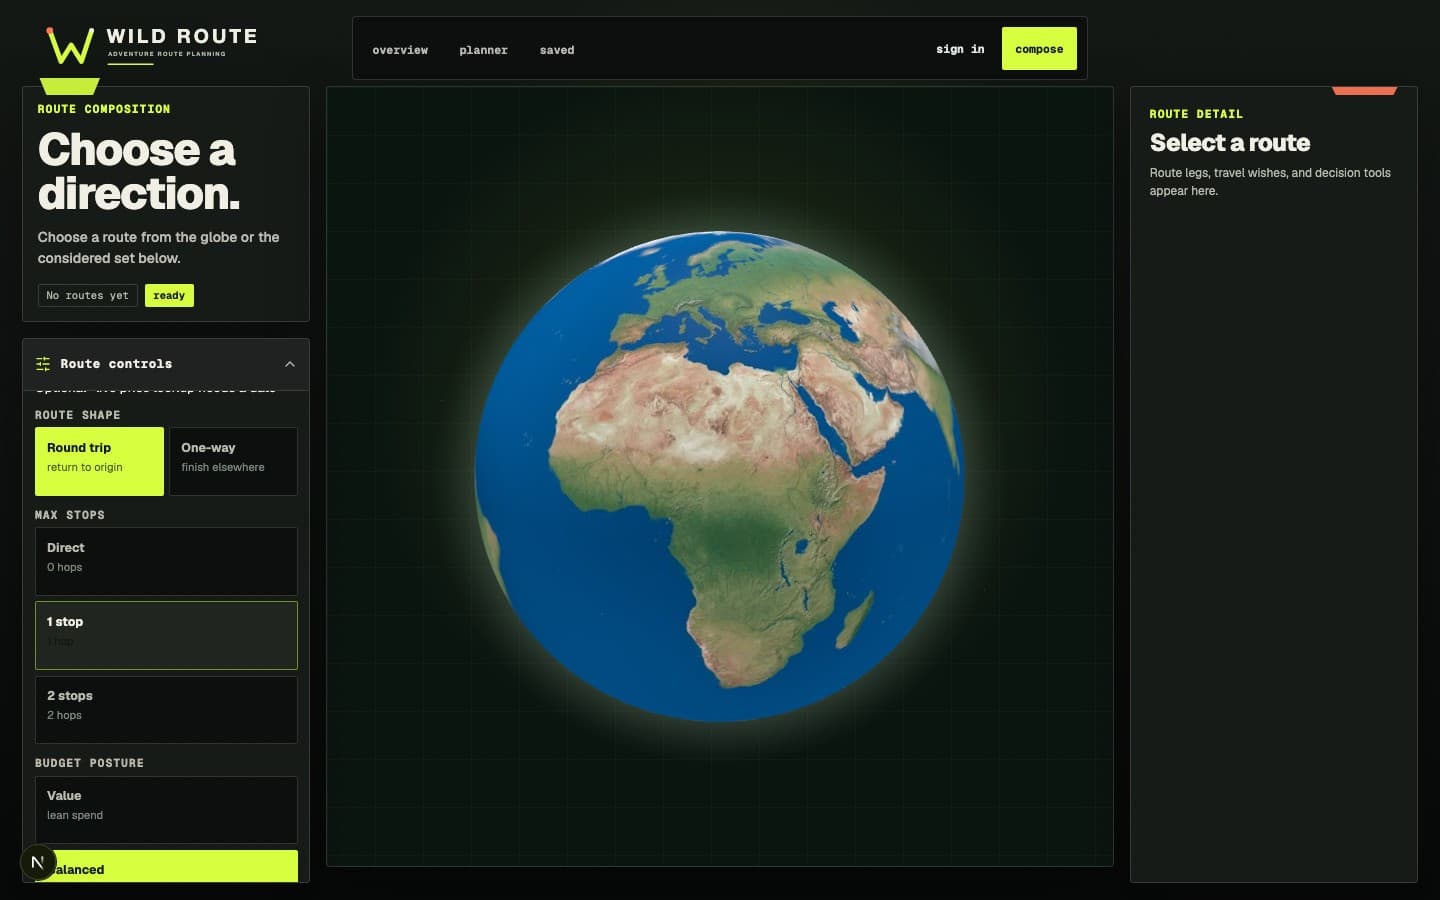Select the Balanced budget posture

[x=166, y=866]
